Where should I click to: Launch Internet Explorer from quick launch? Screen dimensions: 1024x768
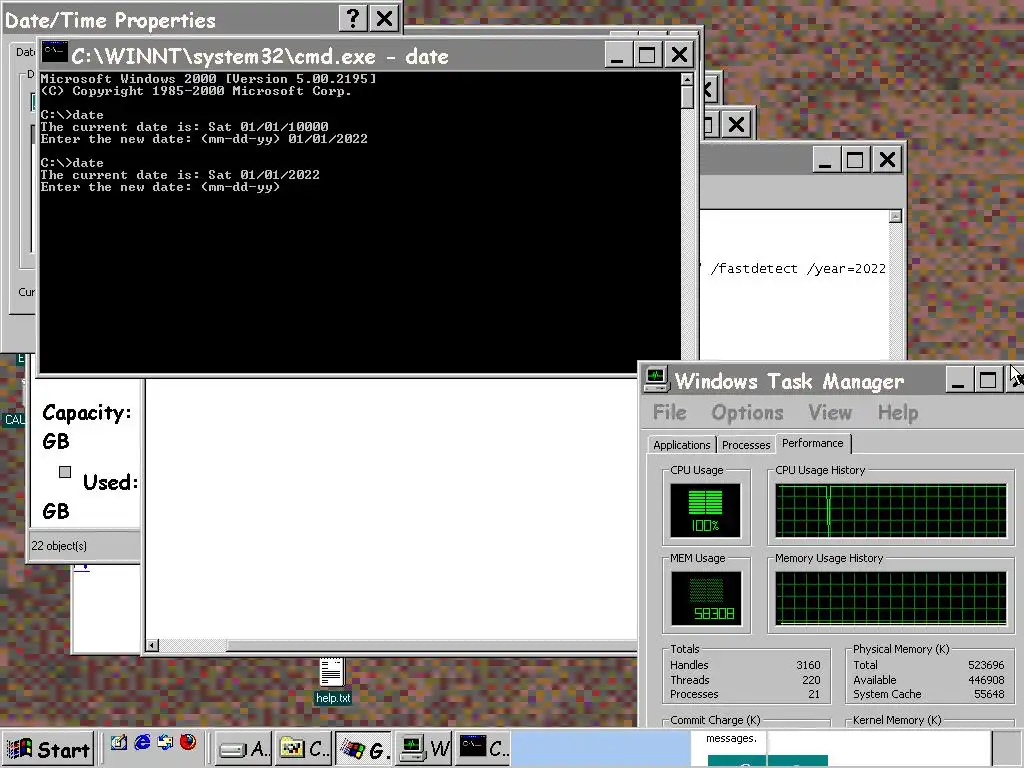142,743
